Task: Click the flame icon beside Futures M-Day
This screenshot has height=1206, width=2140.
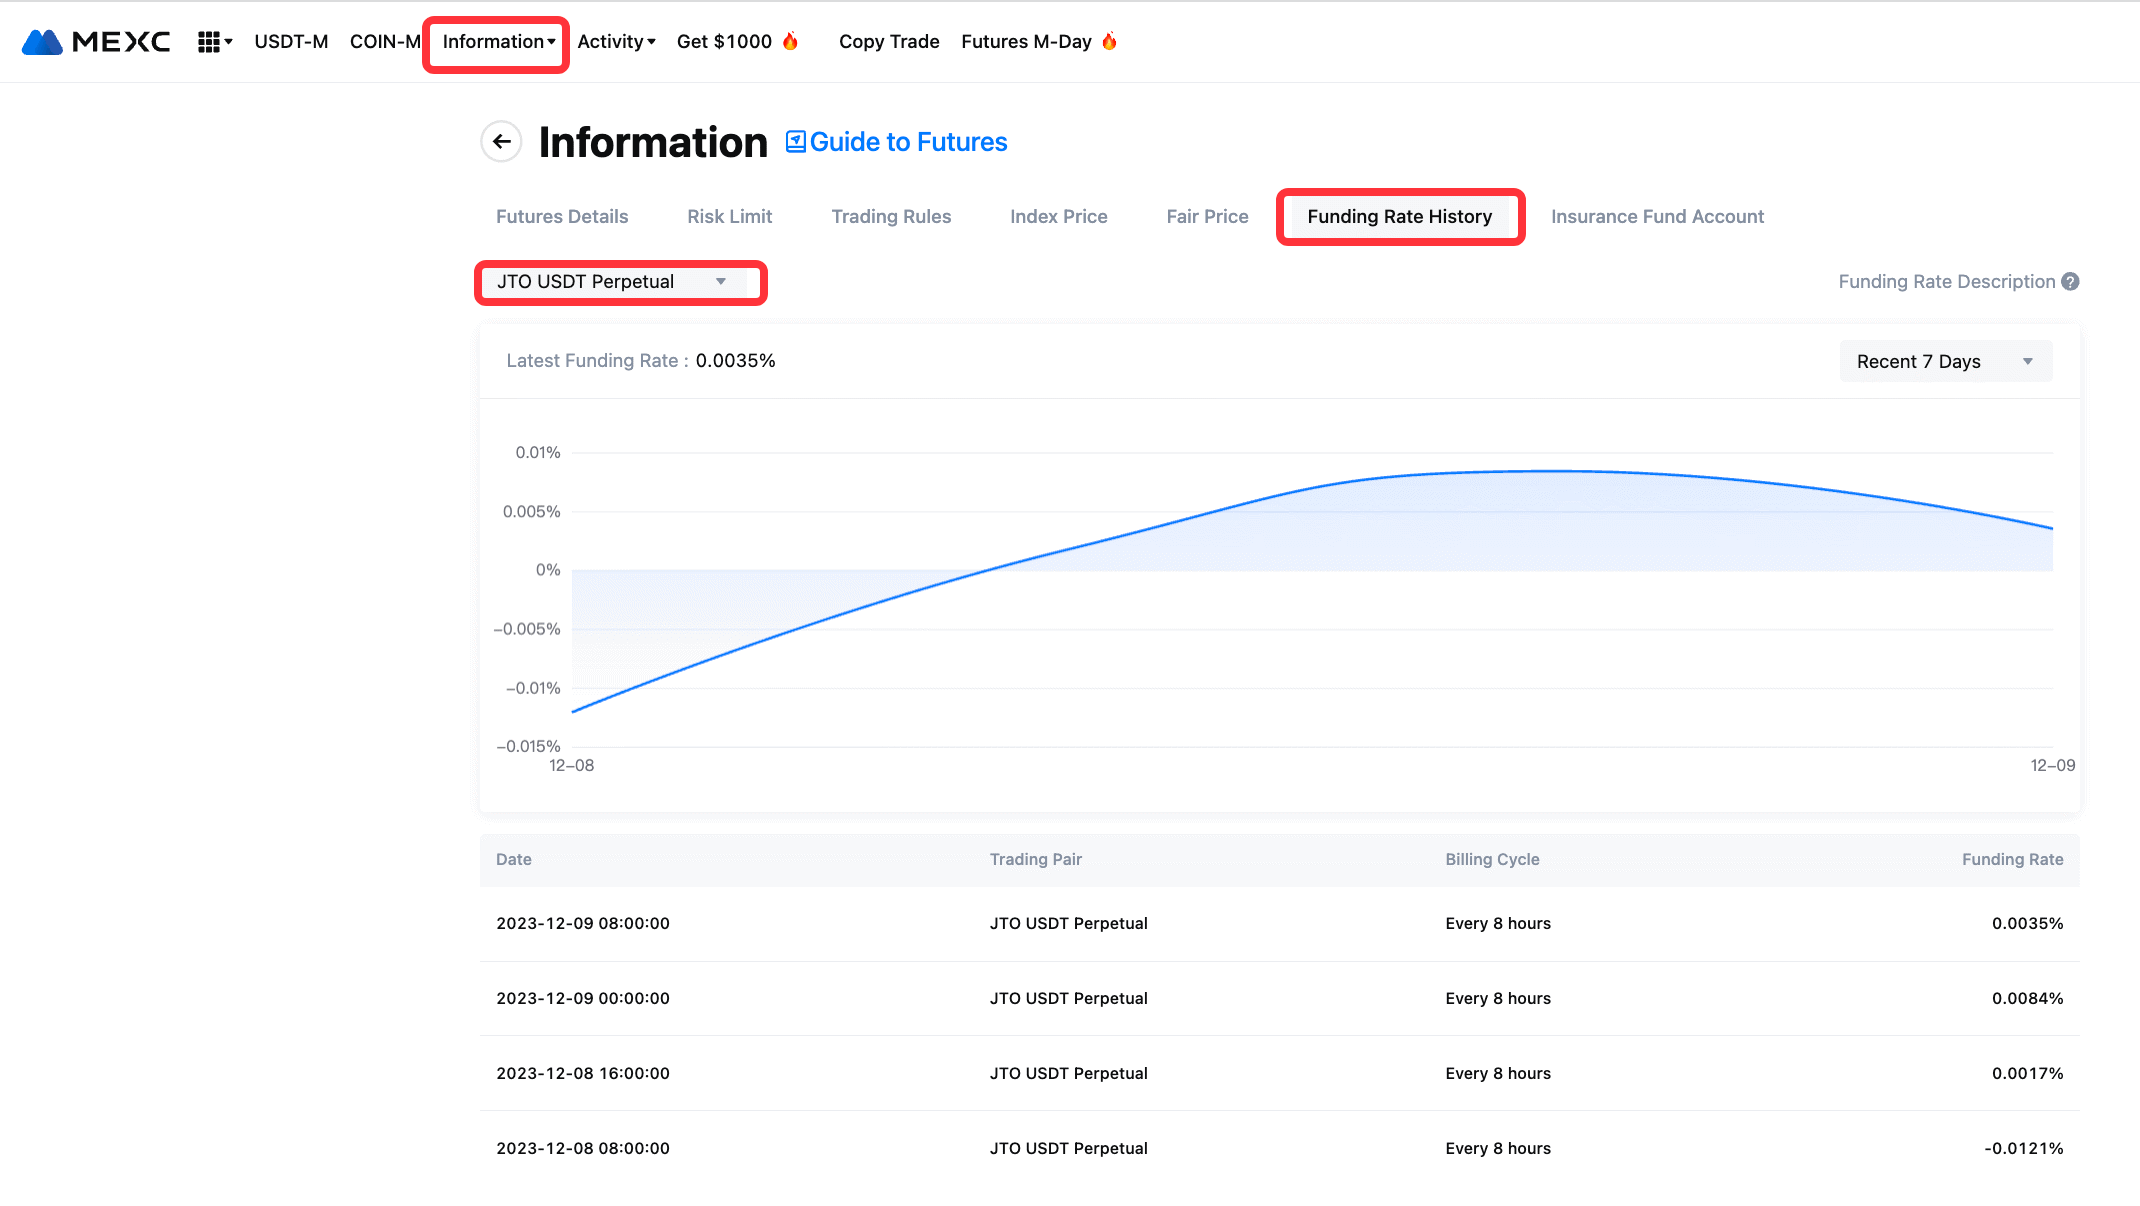Action: (x=1109, y=41)
